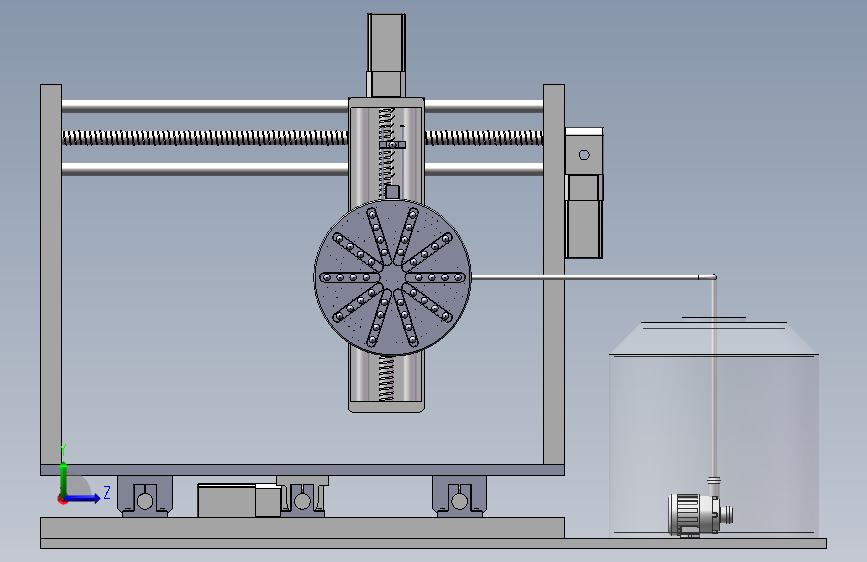Pick the pump inside the tank
Viewport: 867px width, 562px height.
point(700,514)
